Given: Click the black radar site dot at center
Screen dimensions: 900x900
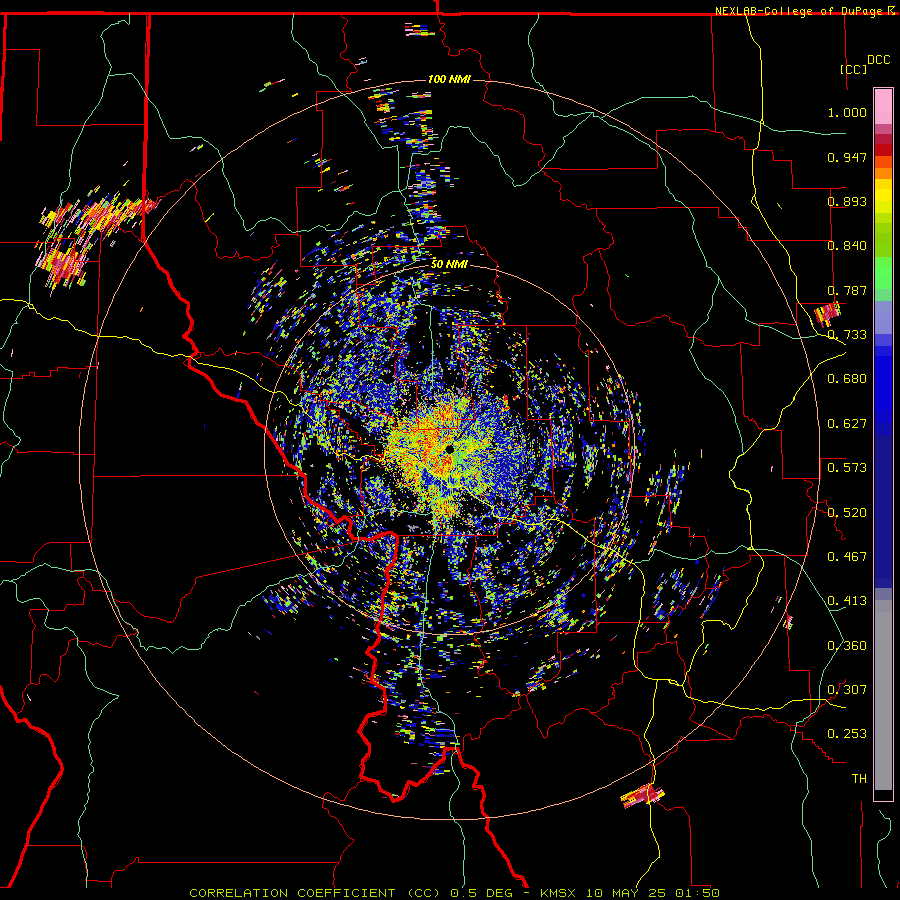Looking at the screenshot, I should click(449, 449).
